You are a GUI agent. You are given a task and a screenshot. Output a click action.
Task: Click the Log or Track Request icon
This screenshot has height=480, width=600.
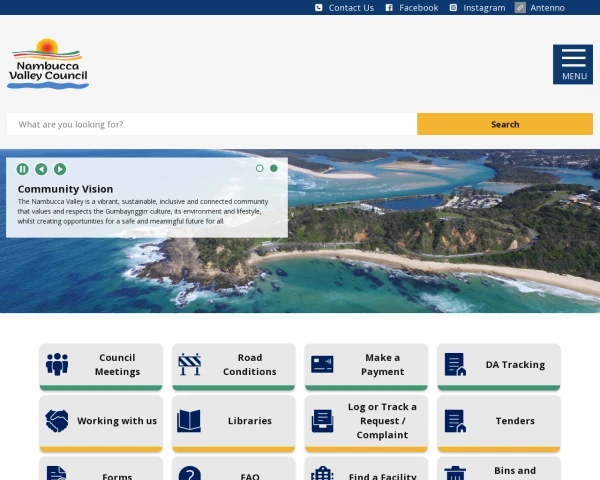pos(322,421)
